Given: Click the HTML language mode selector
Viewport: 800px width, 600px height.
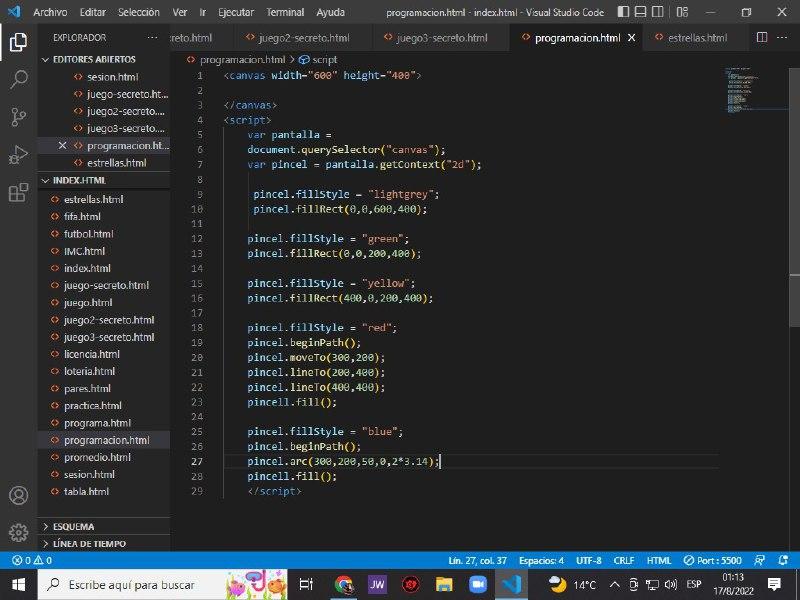Looking at the screenshot, I should coord(659,561).
